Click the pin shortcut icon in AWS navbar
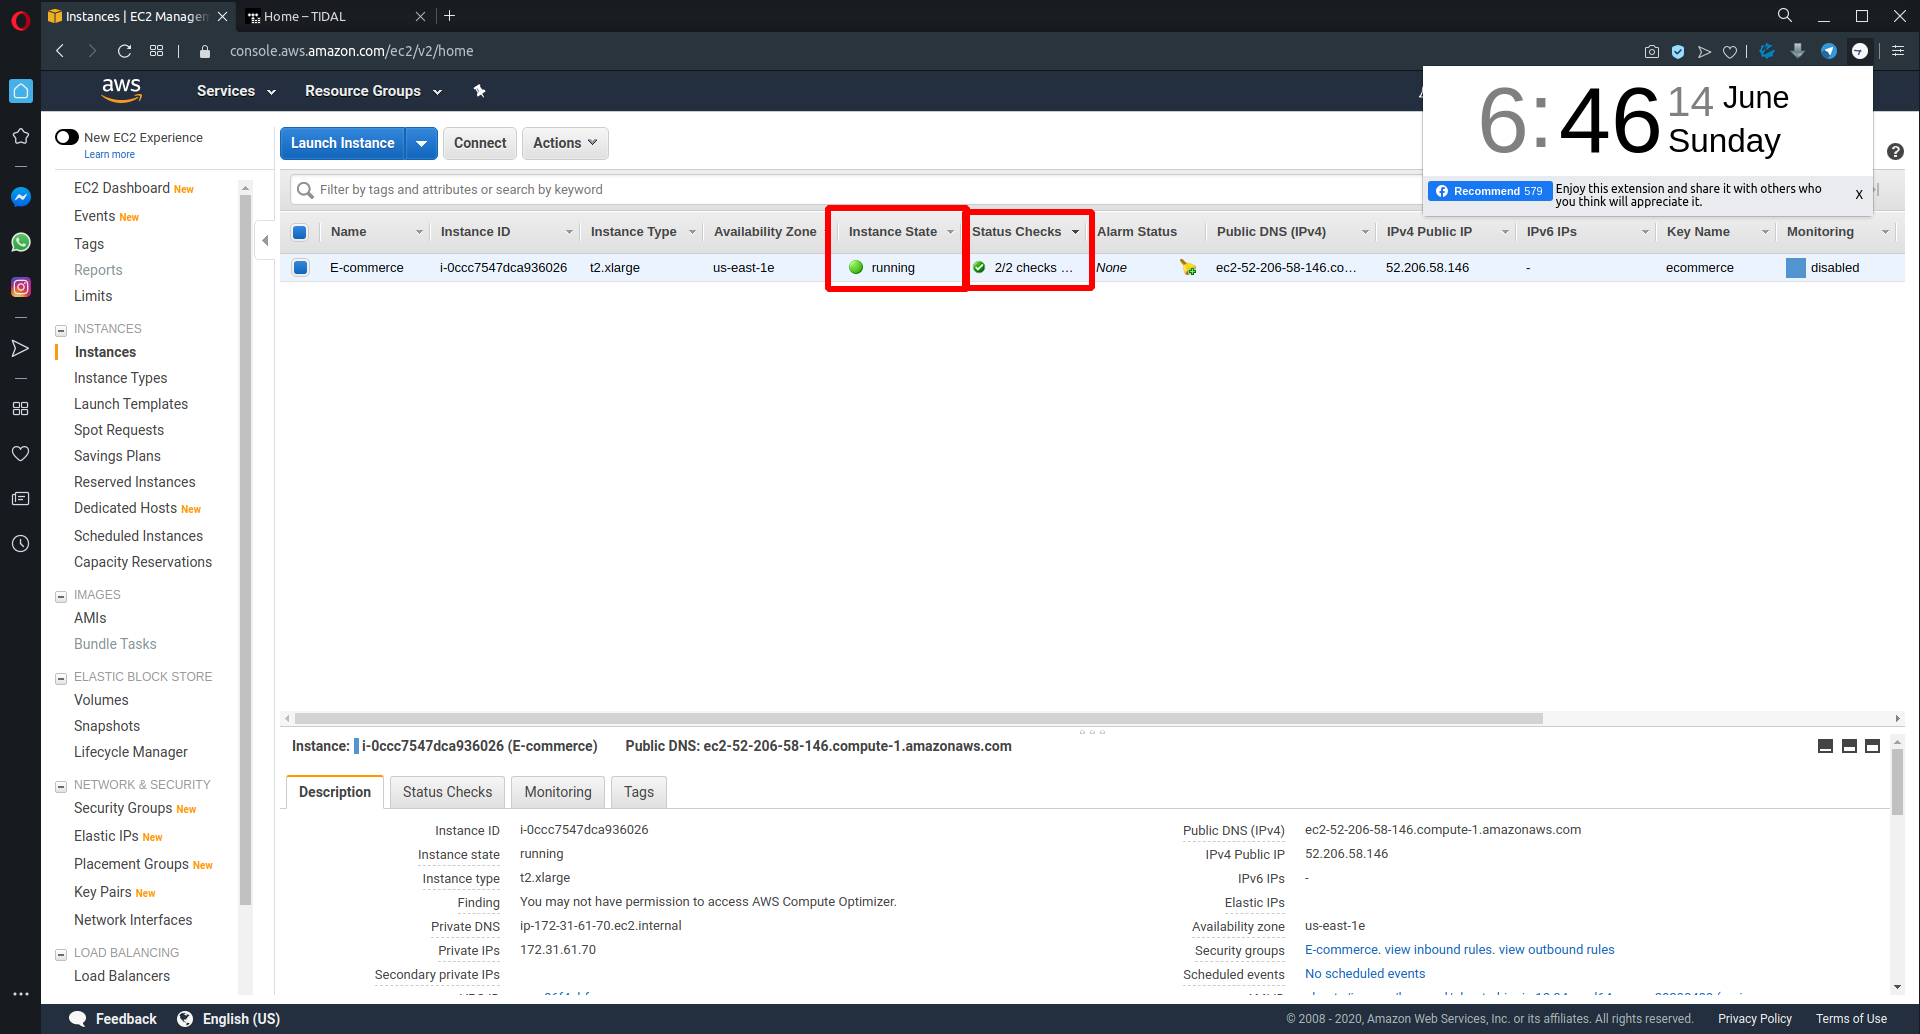 (480, 91)
